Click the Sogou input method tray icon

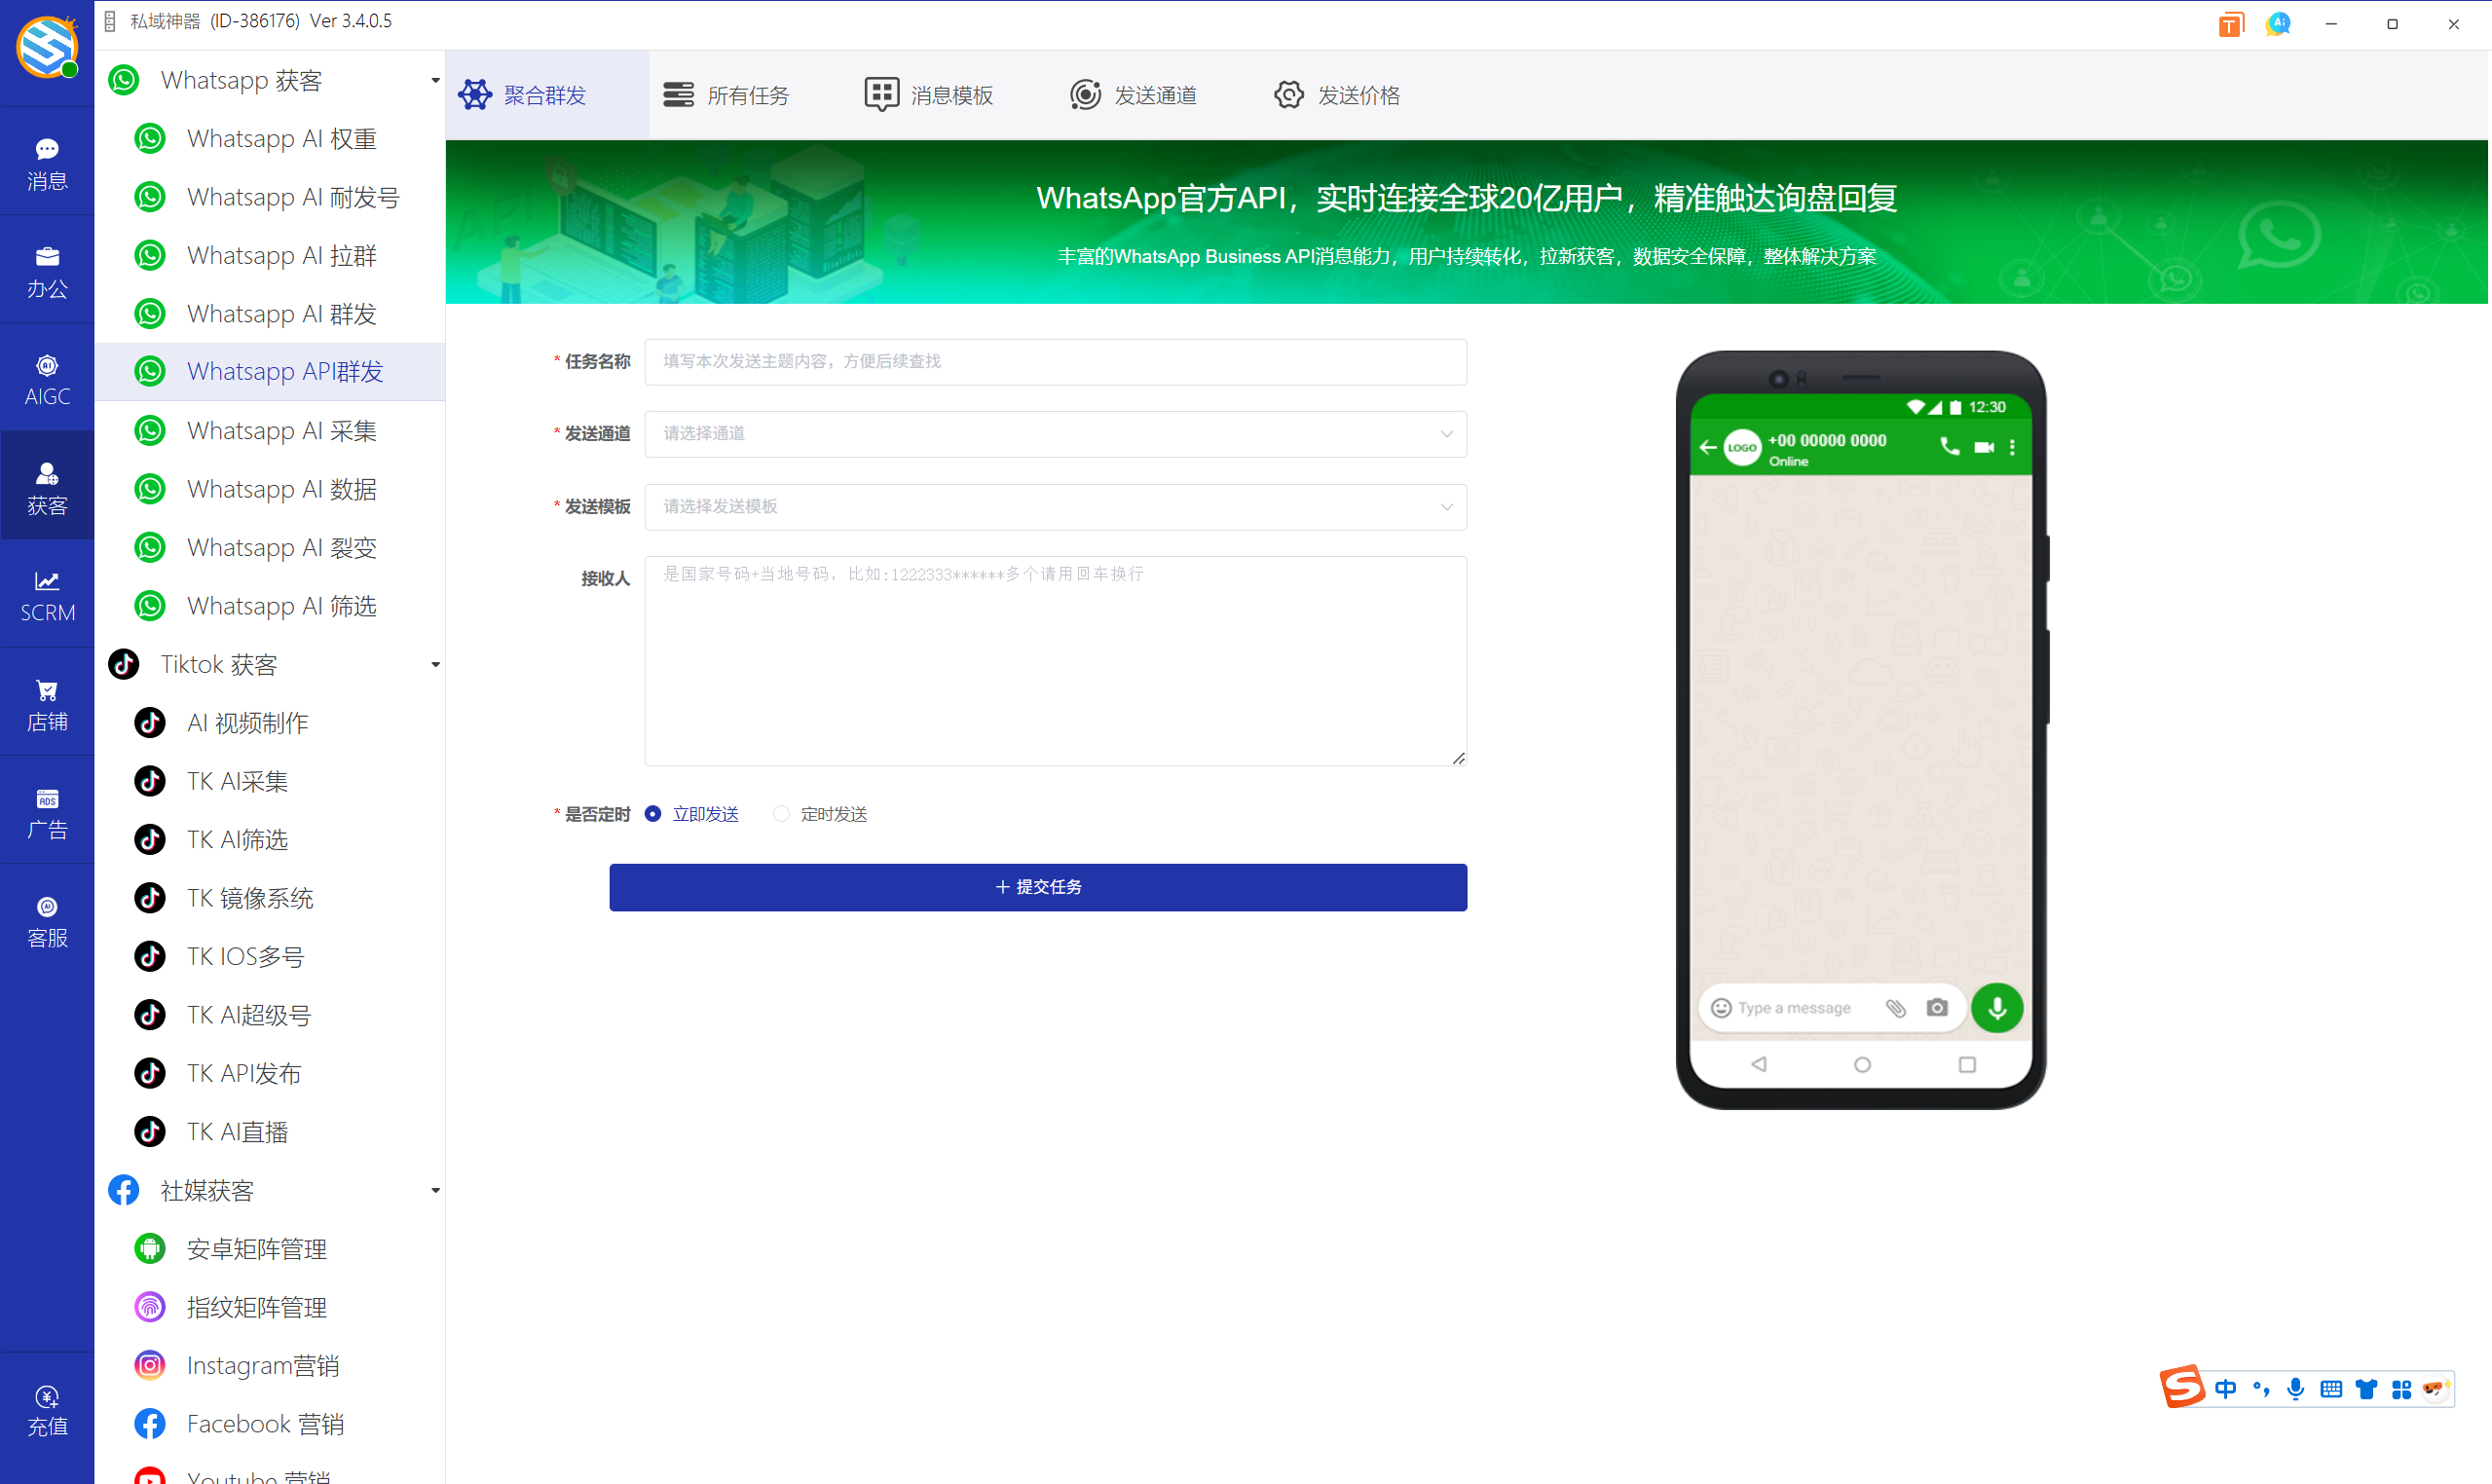point(2185,1388)
